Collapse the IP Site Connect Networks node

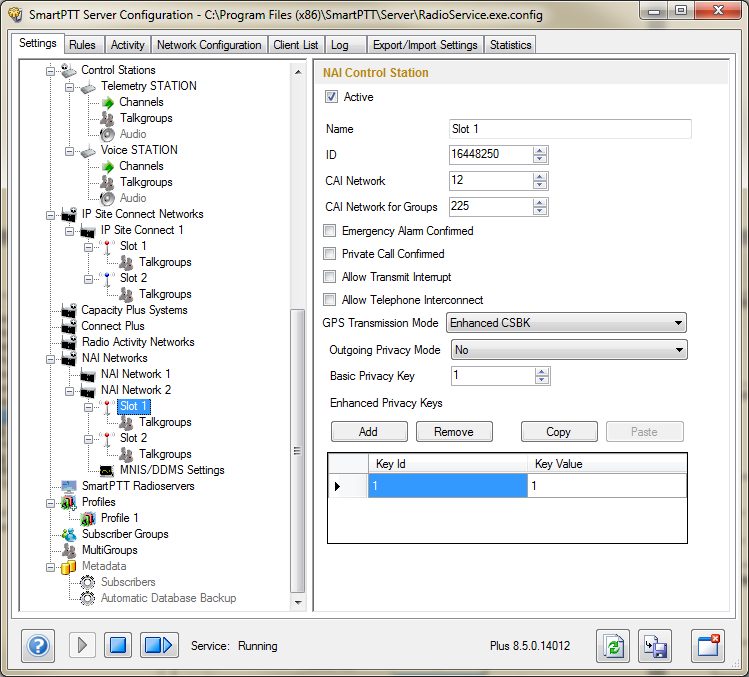[x=50, y=215]
